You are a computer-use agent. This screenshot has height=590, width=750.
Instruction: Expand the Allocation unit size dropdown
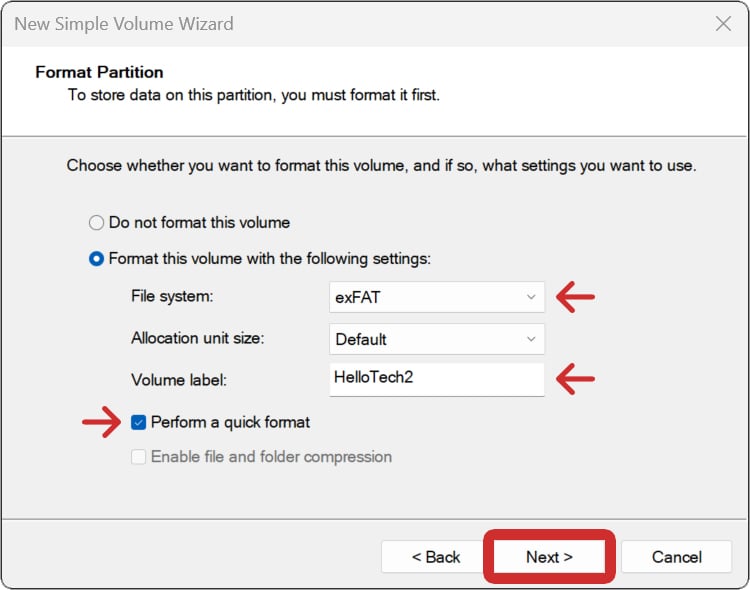[436, 339]
